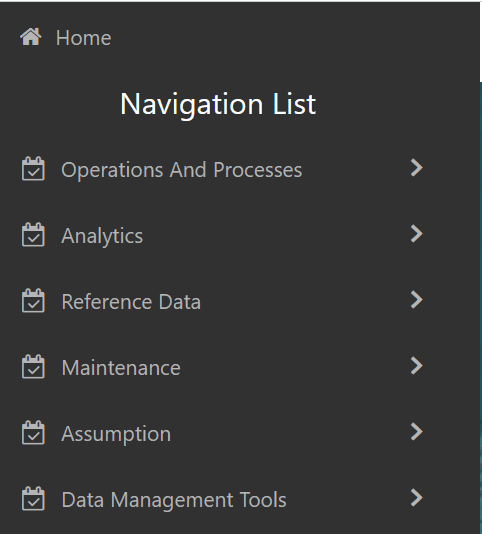Image resolution: width=482 pixels, height=534 pixels.
Task: Click calendar icon beside Analytics
Action: pyautogui.click(x=33, y=234)
